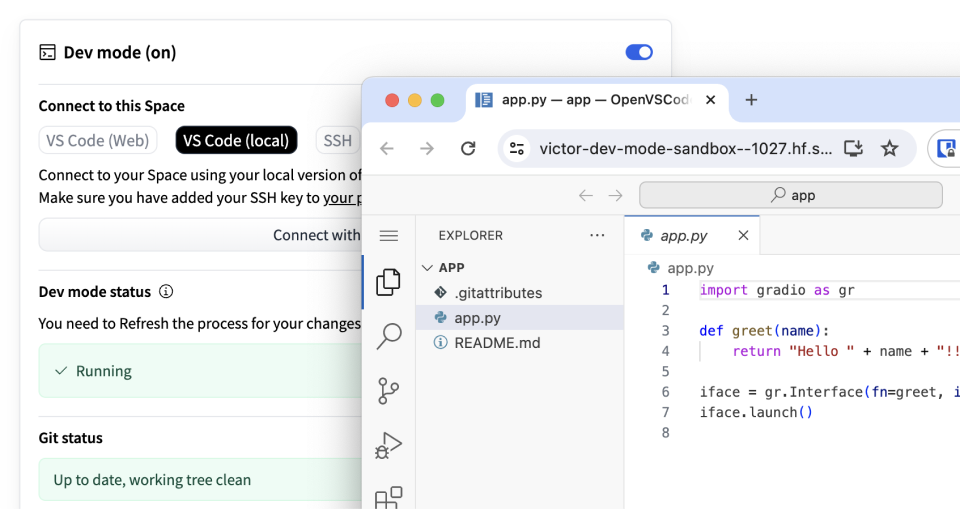Bookmark this page with the star icon
The image size is (960, 509).
coord(889,149)
